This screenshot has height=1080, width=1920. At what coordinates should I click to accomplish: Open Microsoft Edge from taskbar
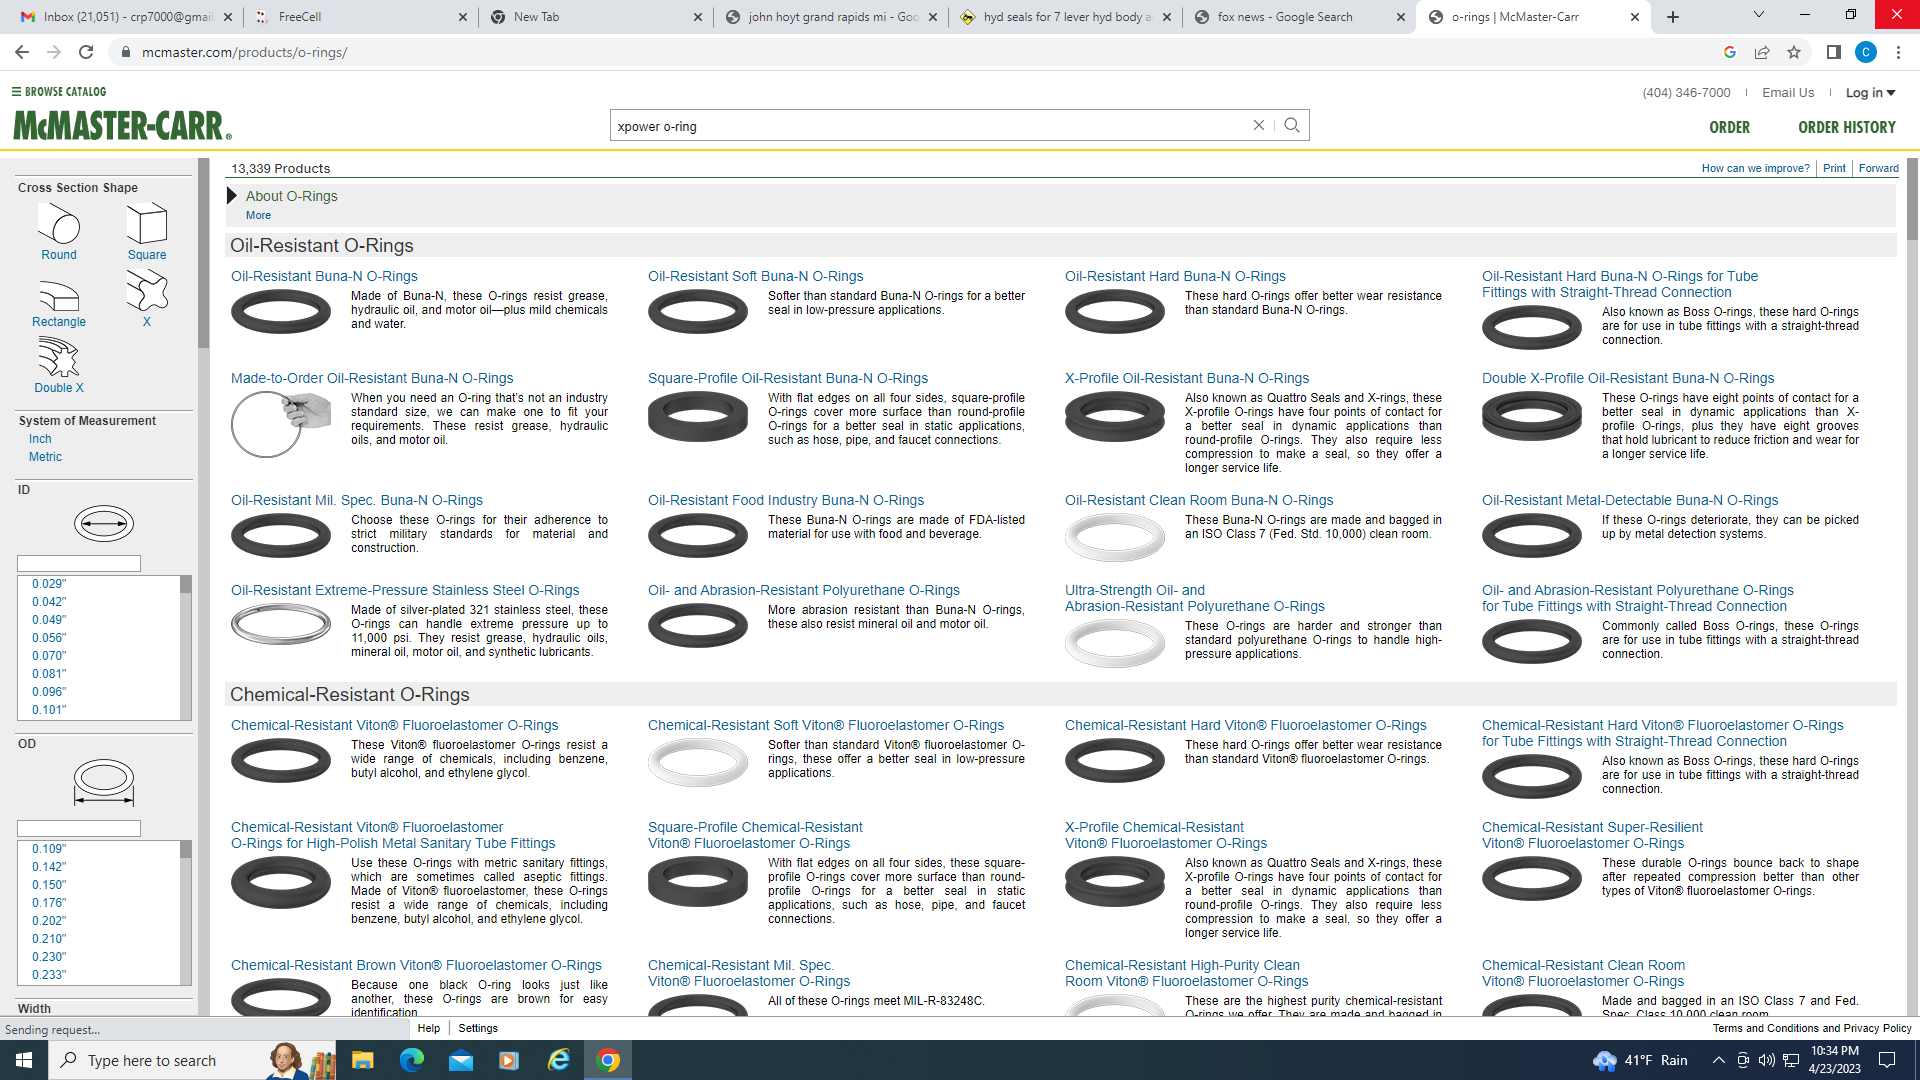(x=411, y=1060)
